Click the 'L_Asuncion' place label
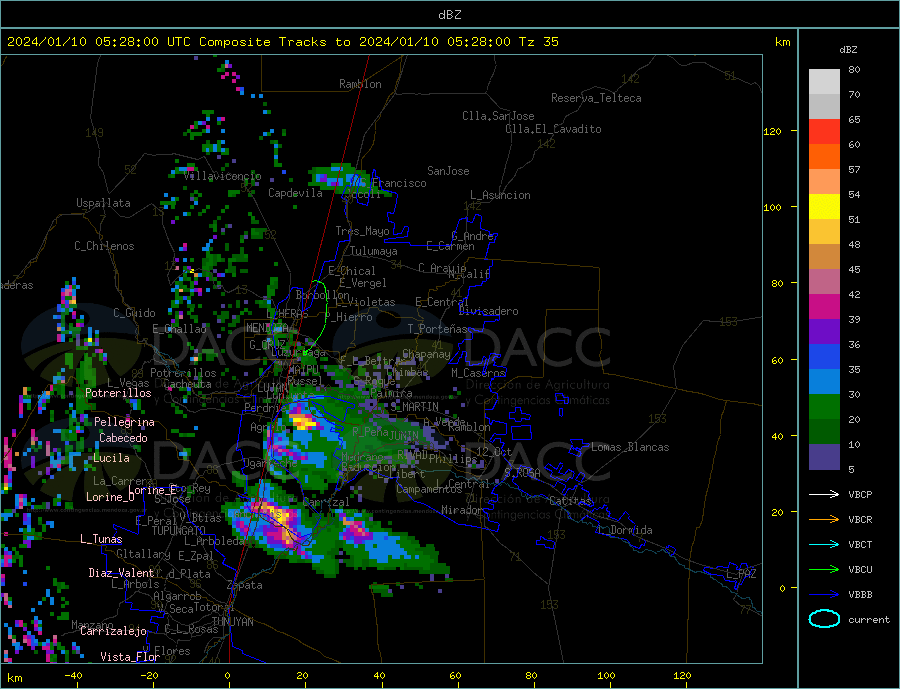 coord(501,195)
